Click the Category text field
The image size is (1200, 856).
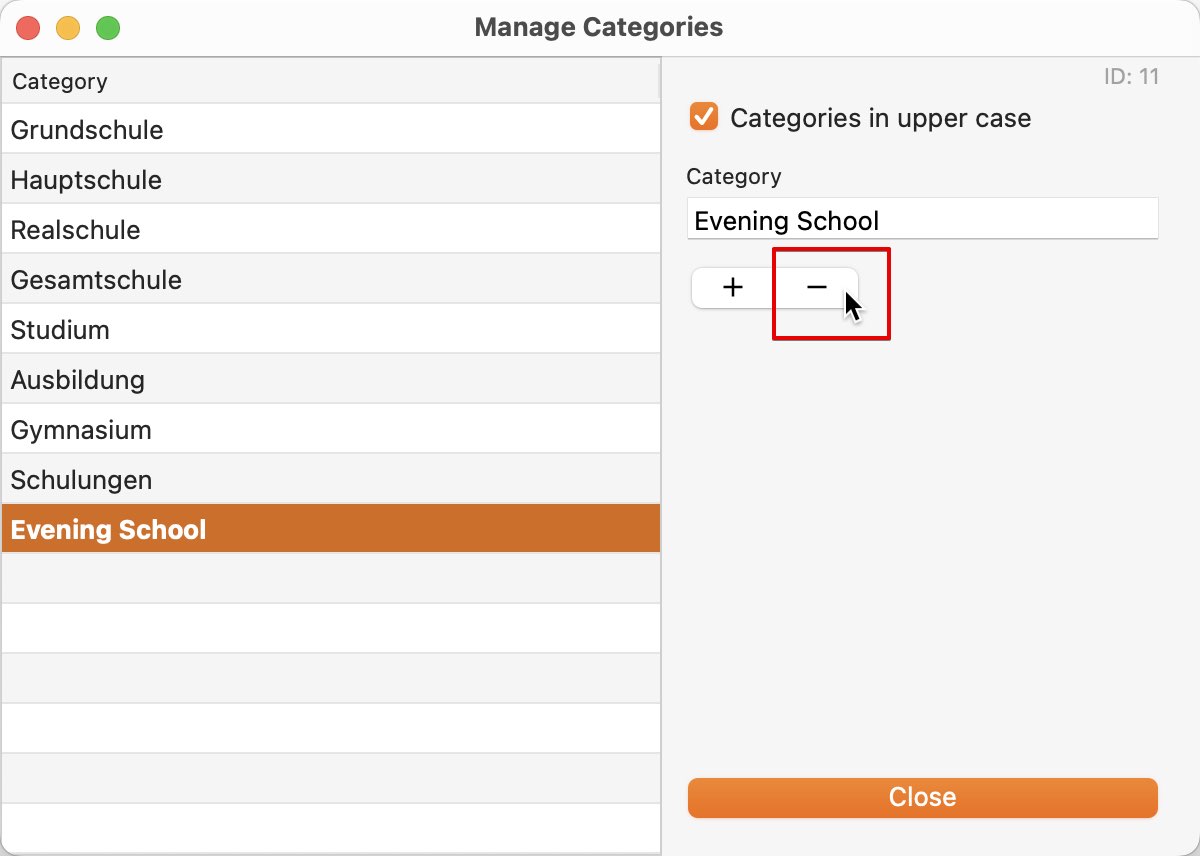(922, 220)
